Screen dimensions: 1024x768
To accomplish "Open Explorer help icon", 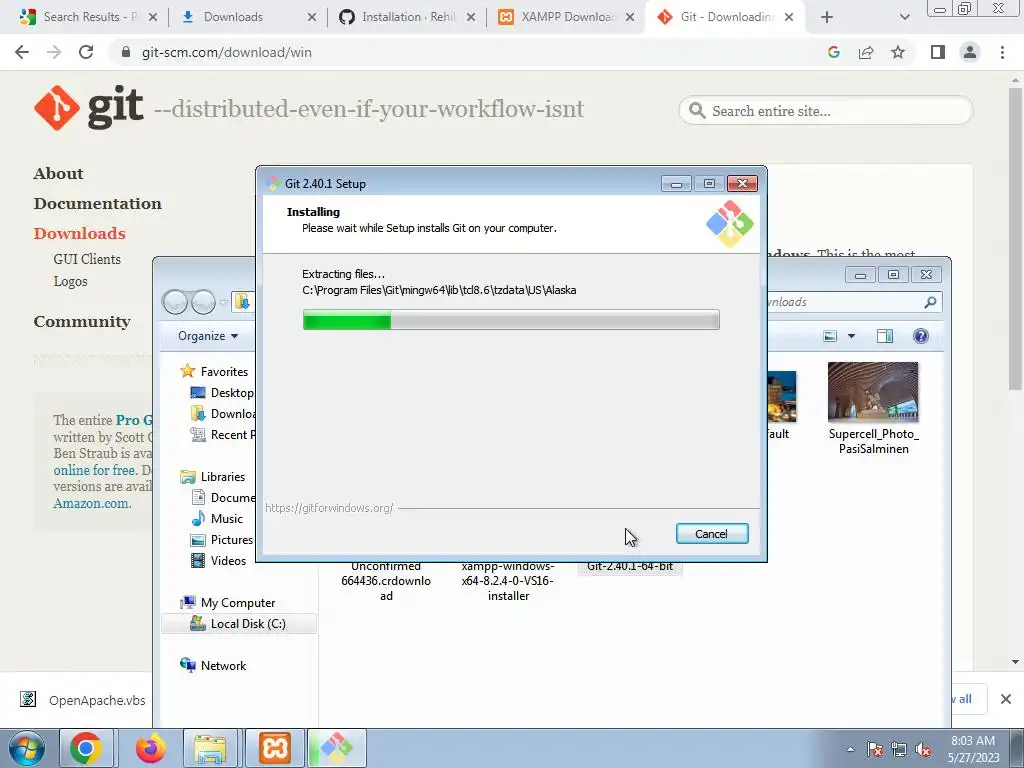I will tap(921, 336).
